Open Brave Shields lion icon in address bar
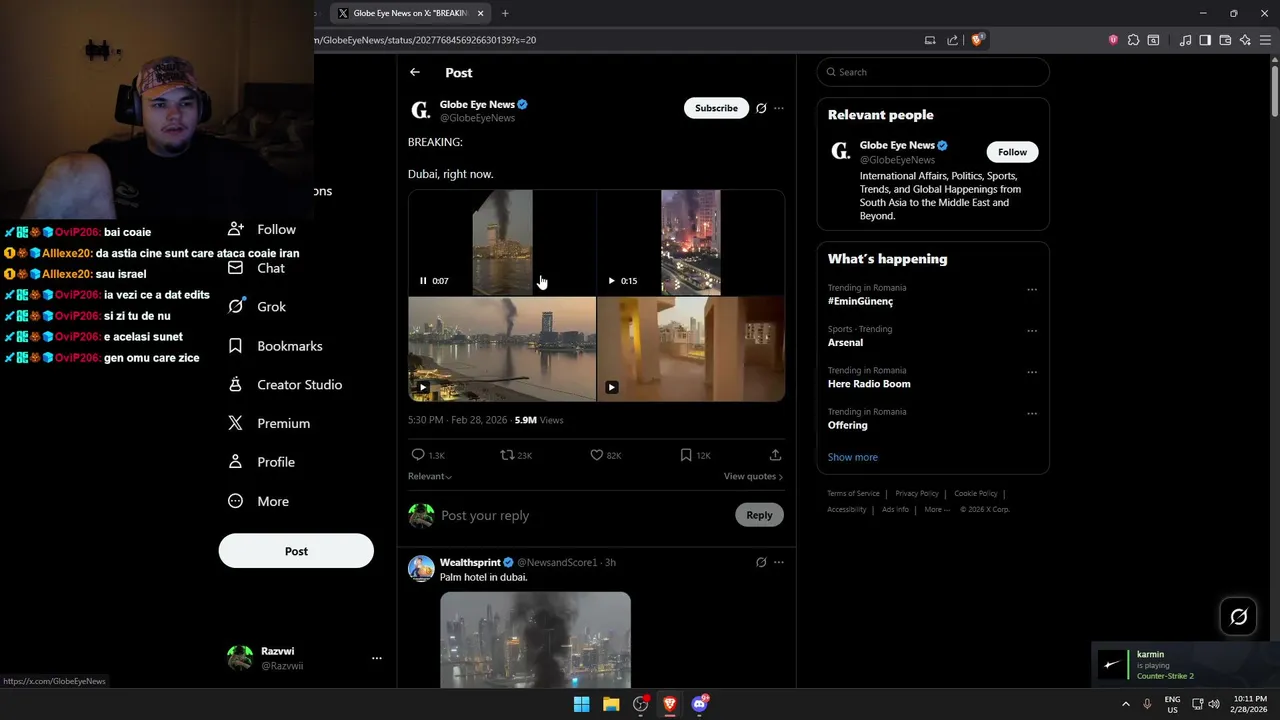1280x720 pixels. [x=977, y=40]
